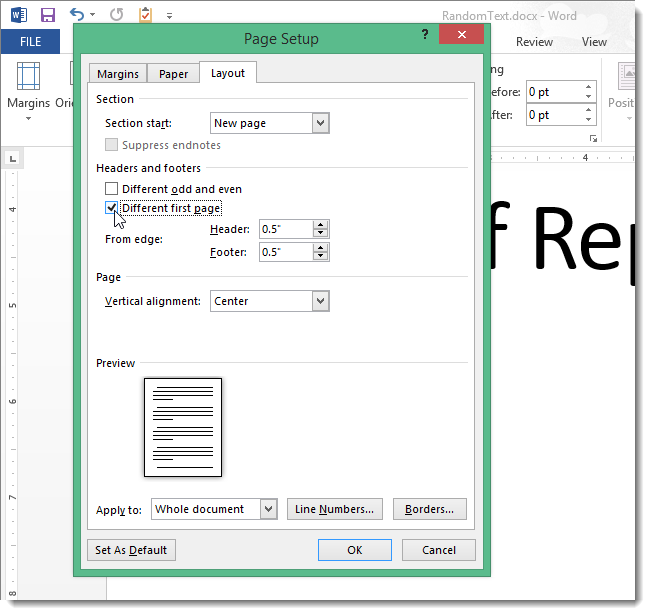Click the Vertical alignment: label
The width and height of the screenshot is (650, 615).
(x=153, y=301)
